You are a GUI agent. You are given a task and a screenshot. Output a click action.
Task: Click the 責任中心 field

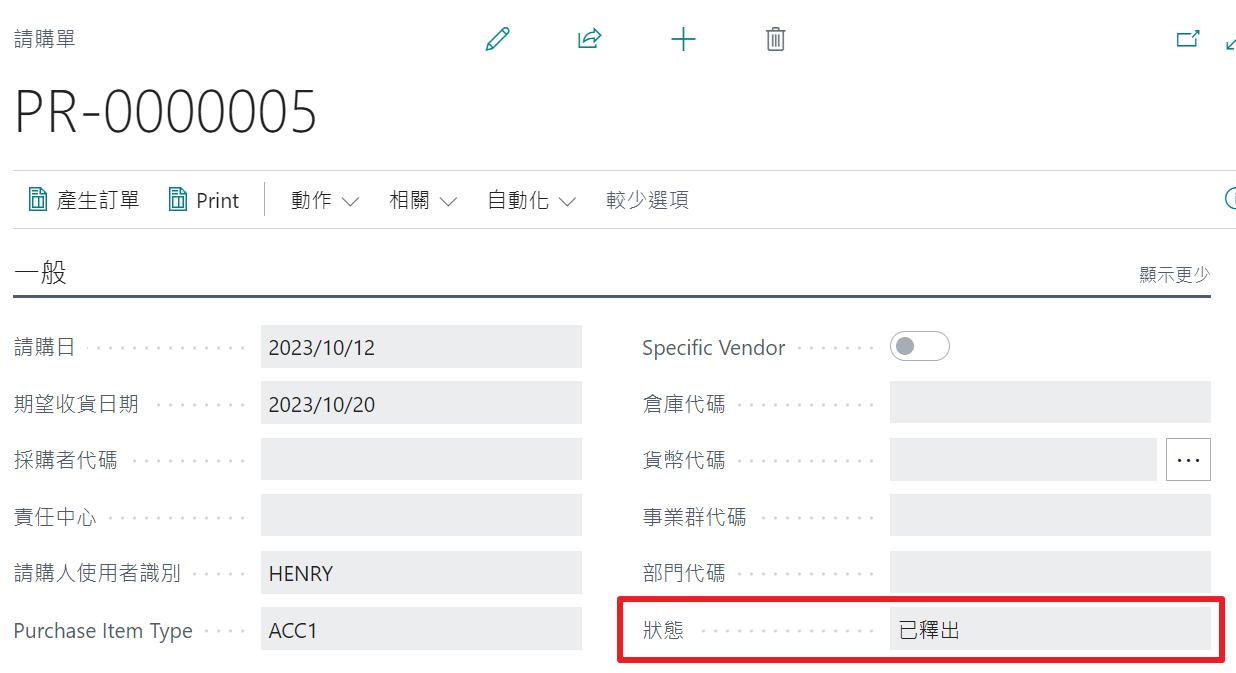[421, 516]
